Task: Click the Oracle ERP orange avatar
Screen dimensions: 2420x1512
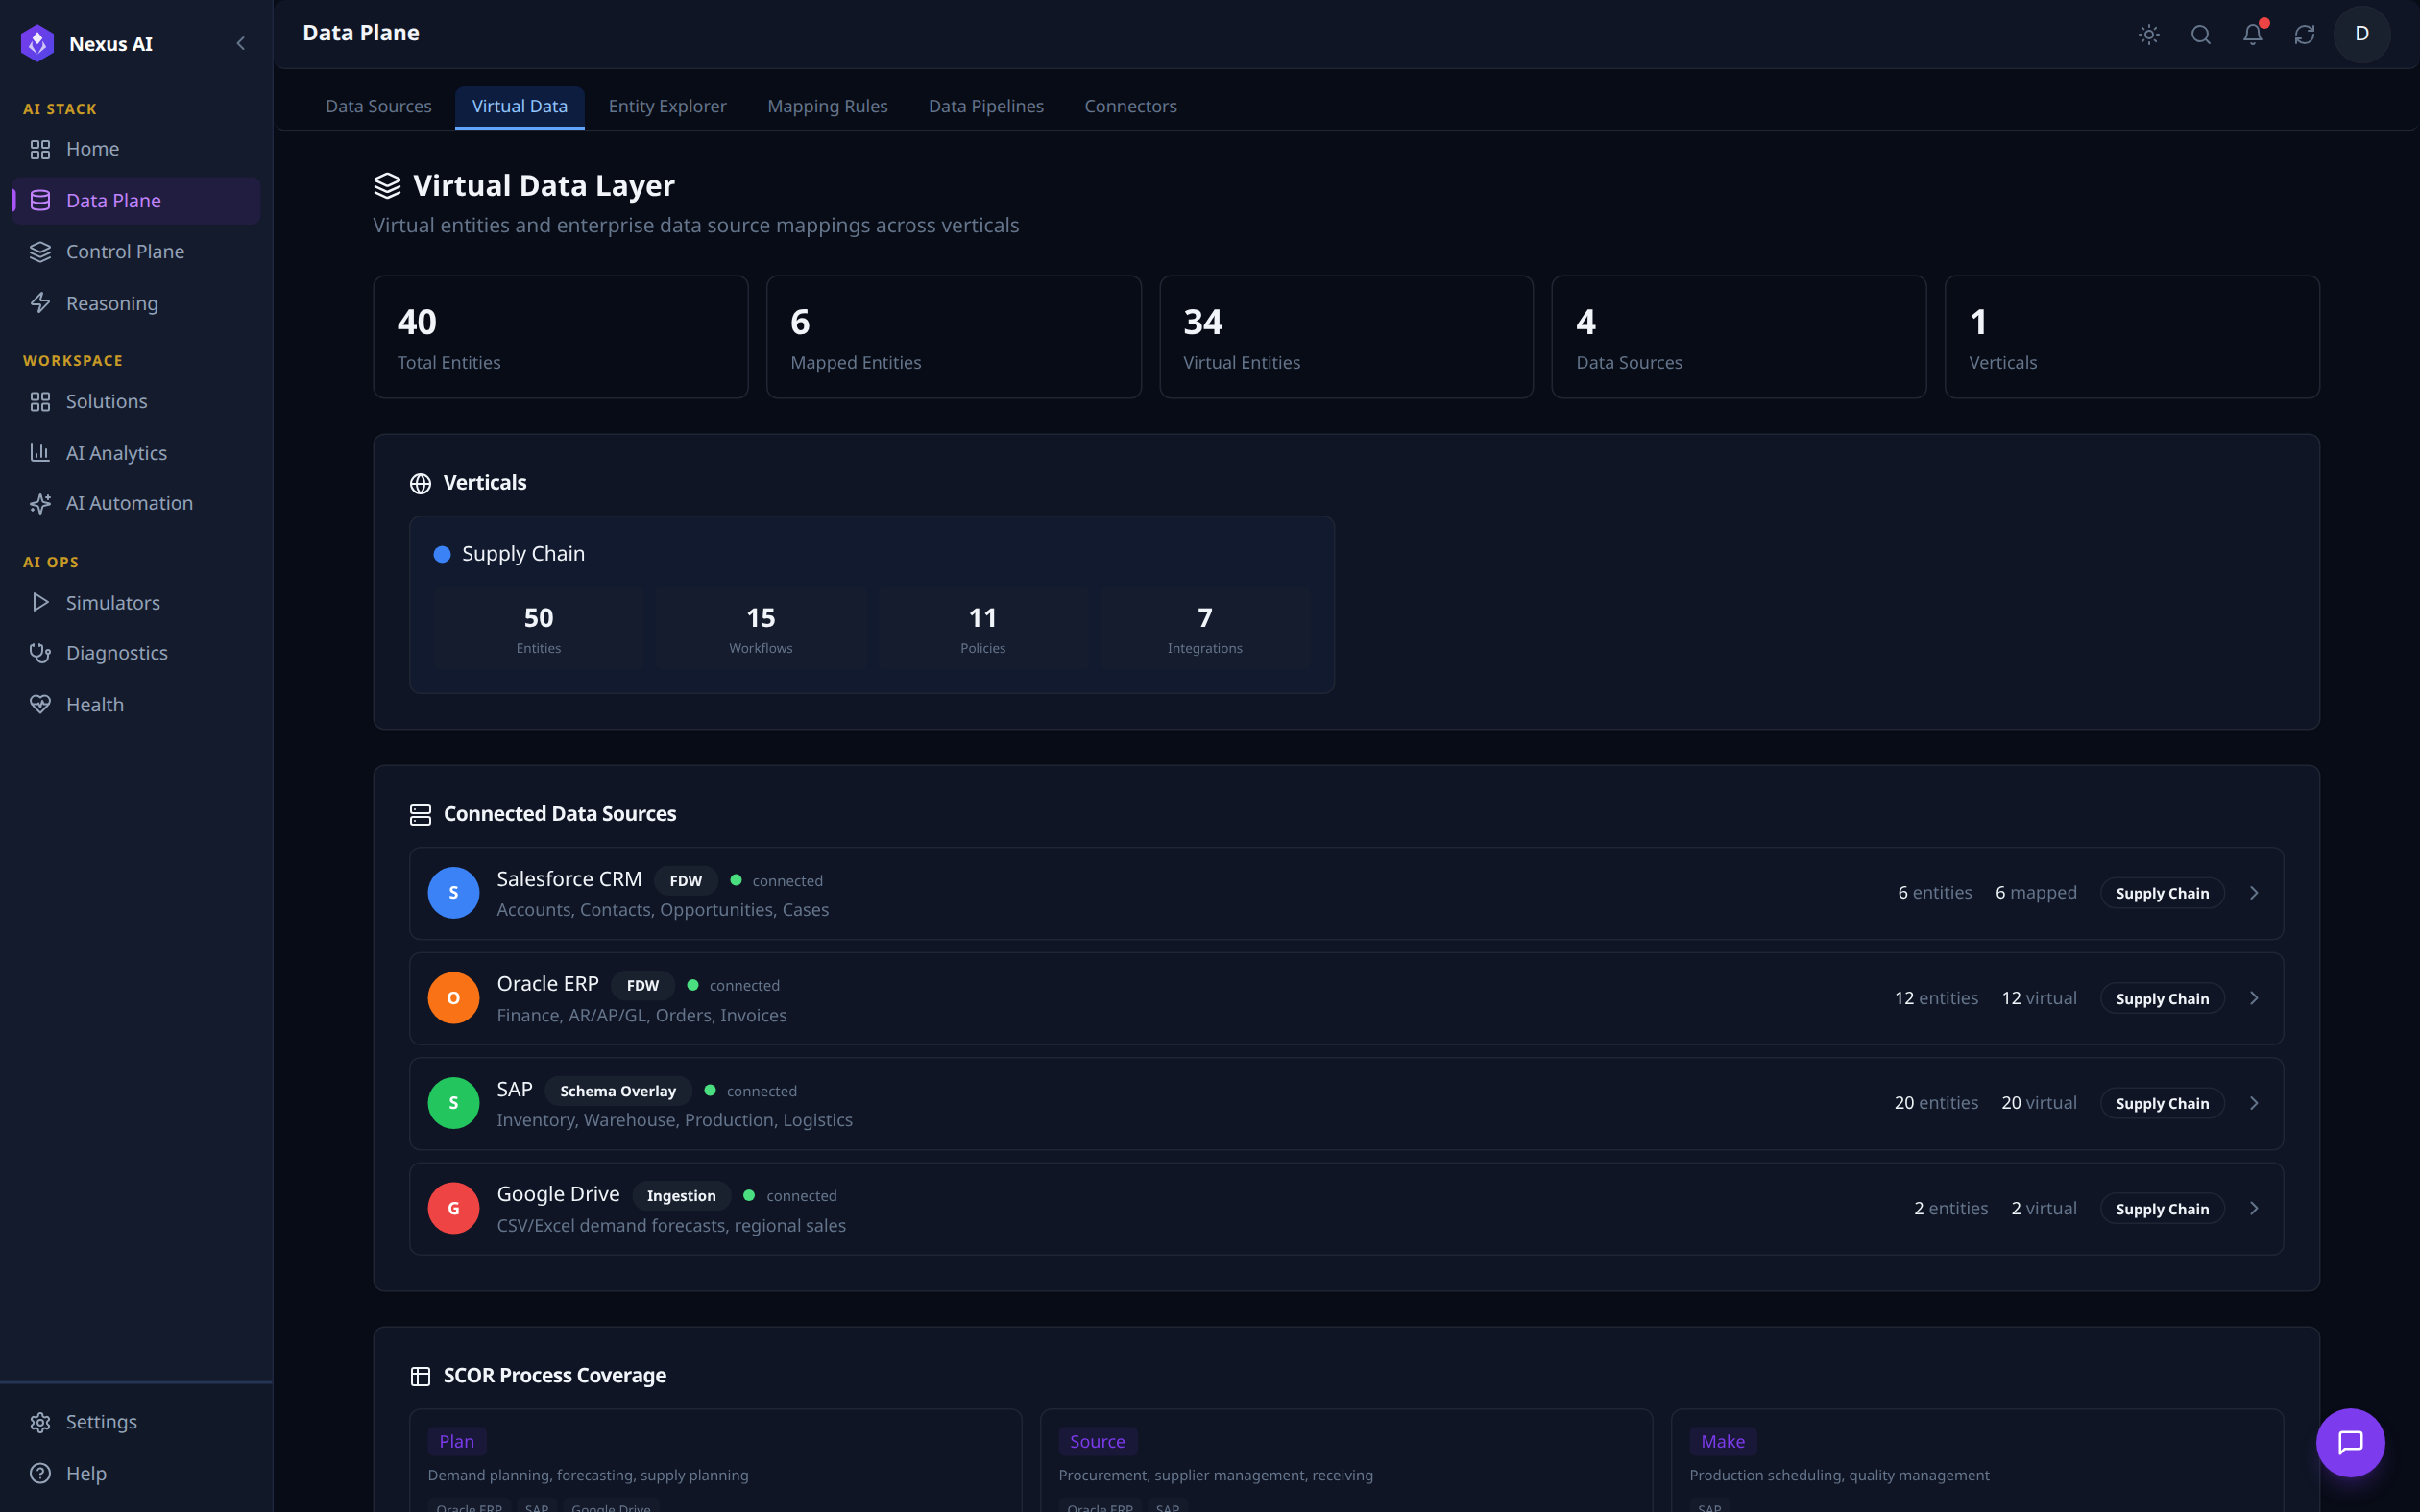Action: click(454, 998)
